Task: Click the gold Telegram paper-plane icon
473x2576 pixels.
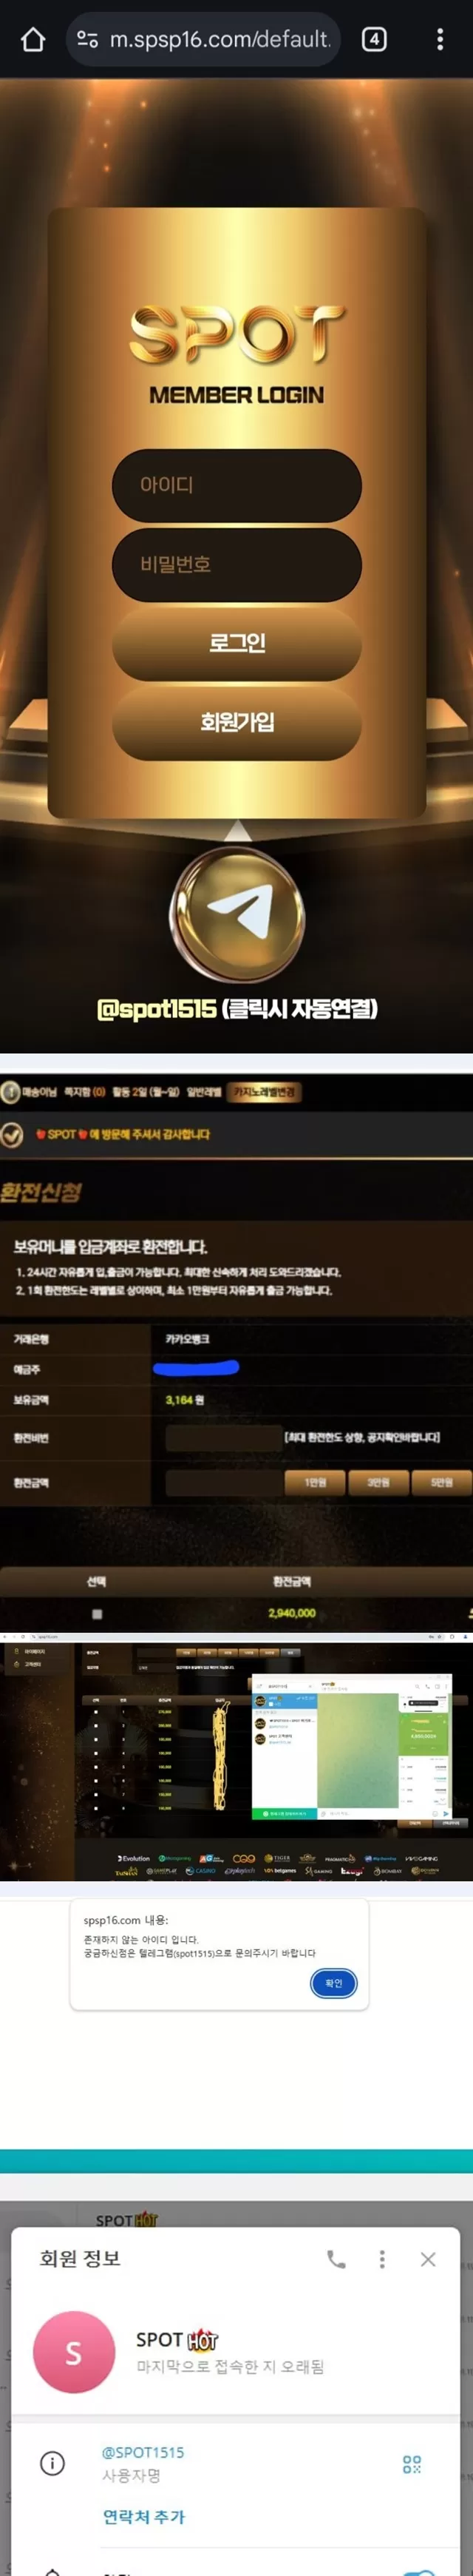Action: tap(237, 914)
